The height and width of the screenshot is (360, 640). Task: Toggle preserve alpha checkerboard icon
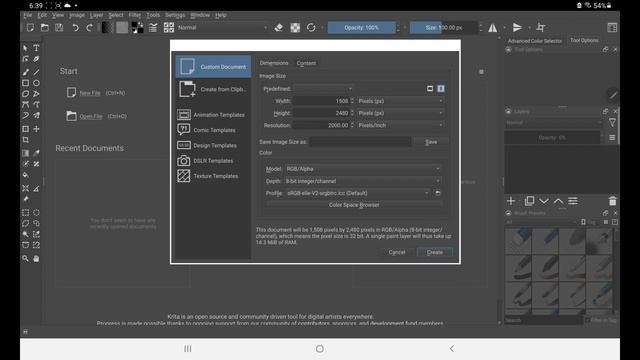coord(295,28)
